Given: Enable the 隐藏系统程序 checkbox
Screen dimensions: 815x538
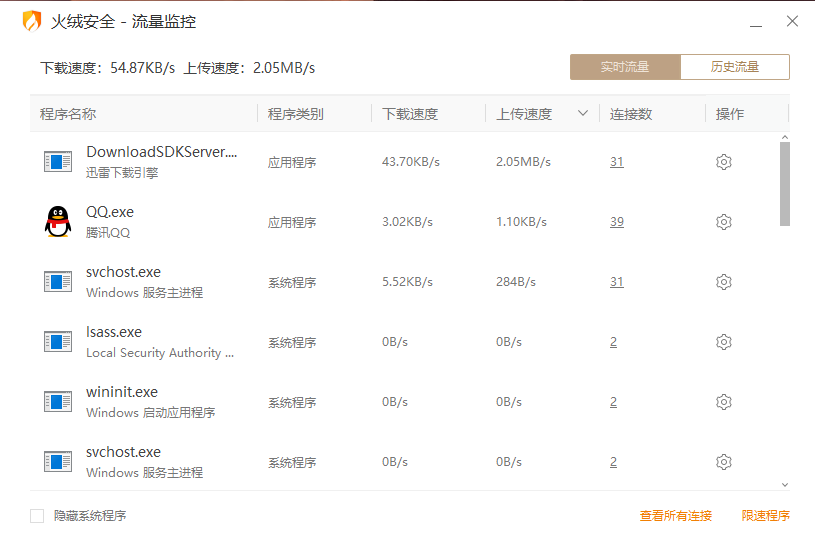Looking at the screenshot, I should [x=37, y=516].
